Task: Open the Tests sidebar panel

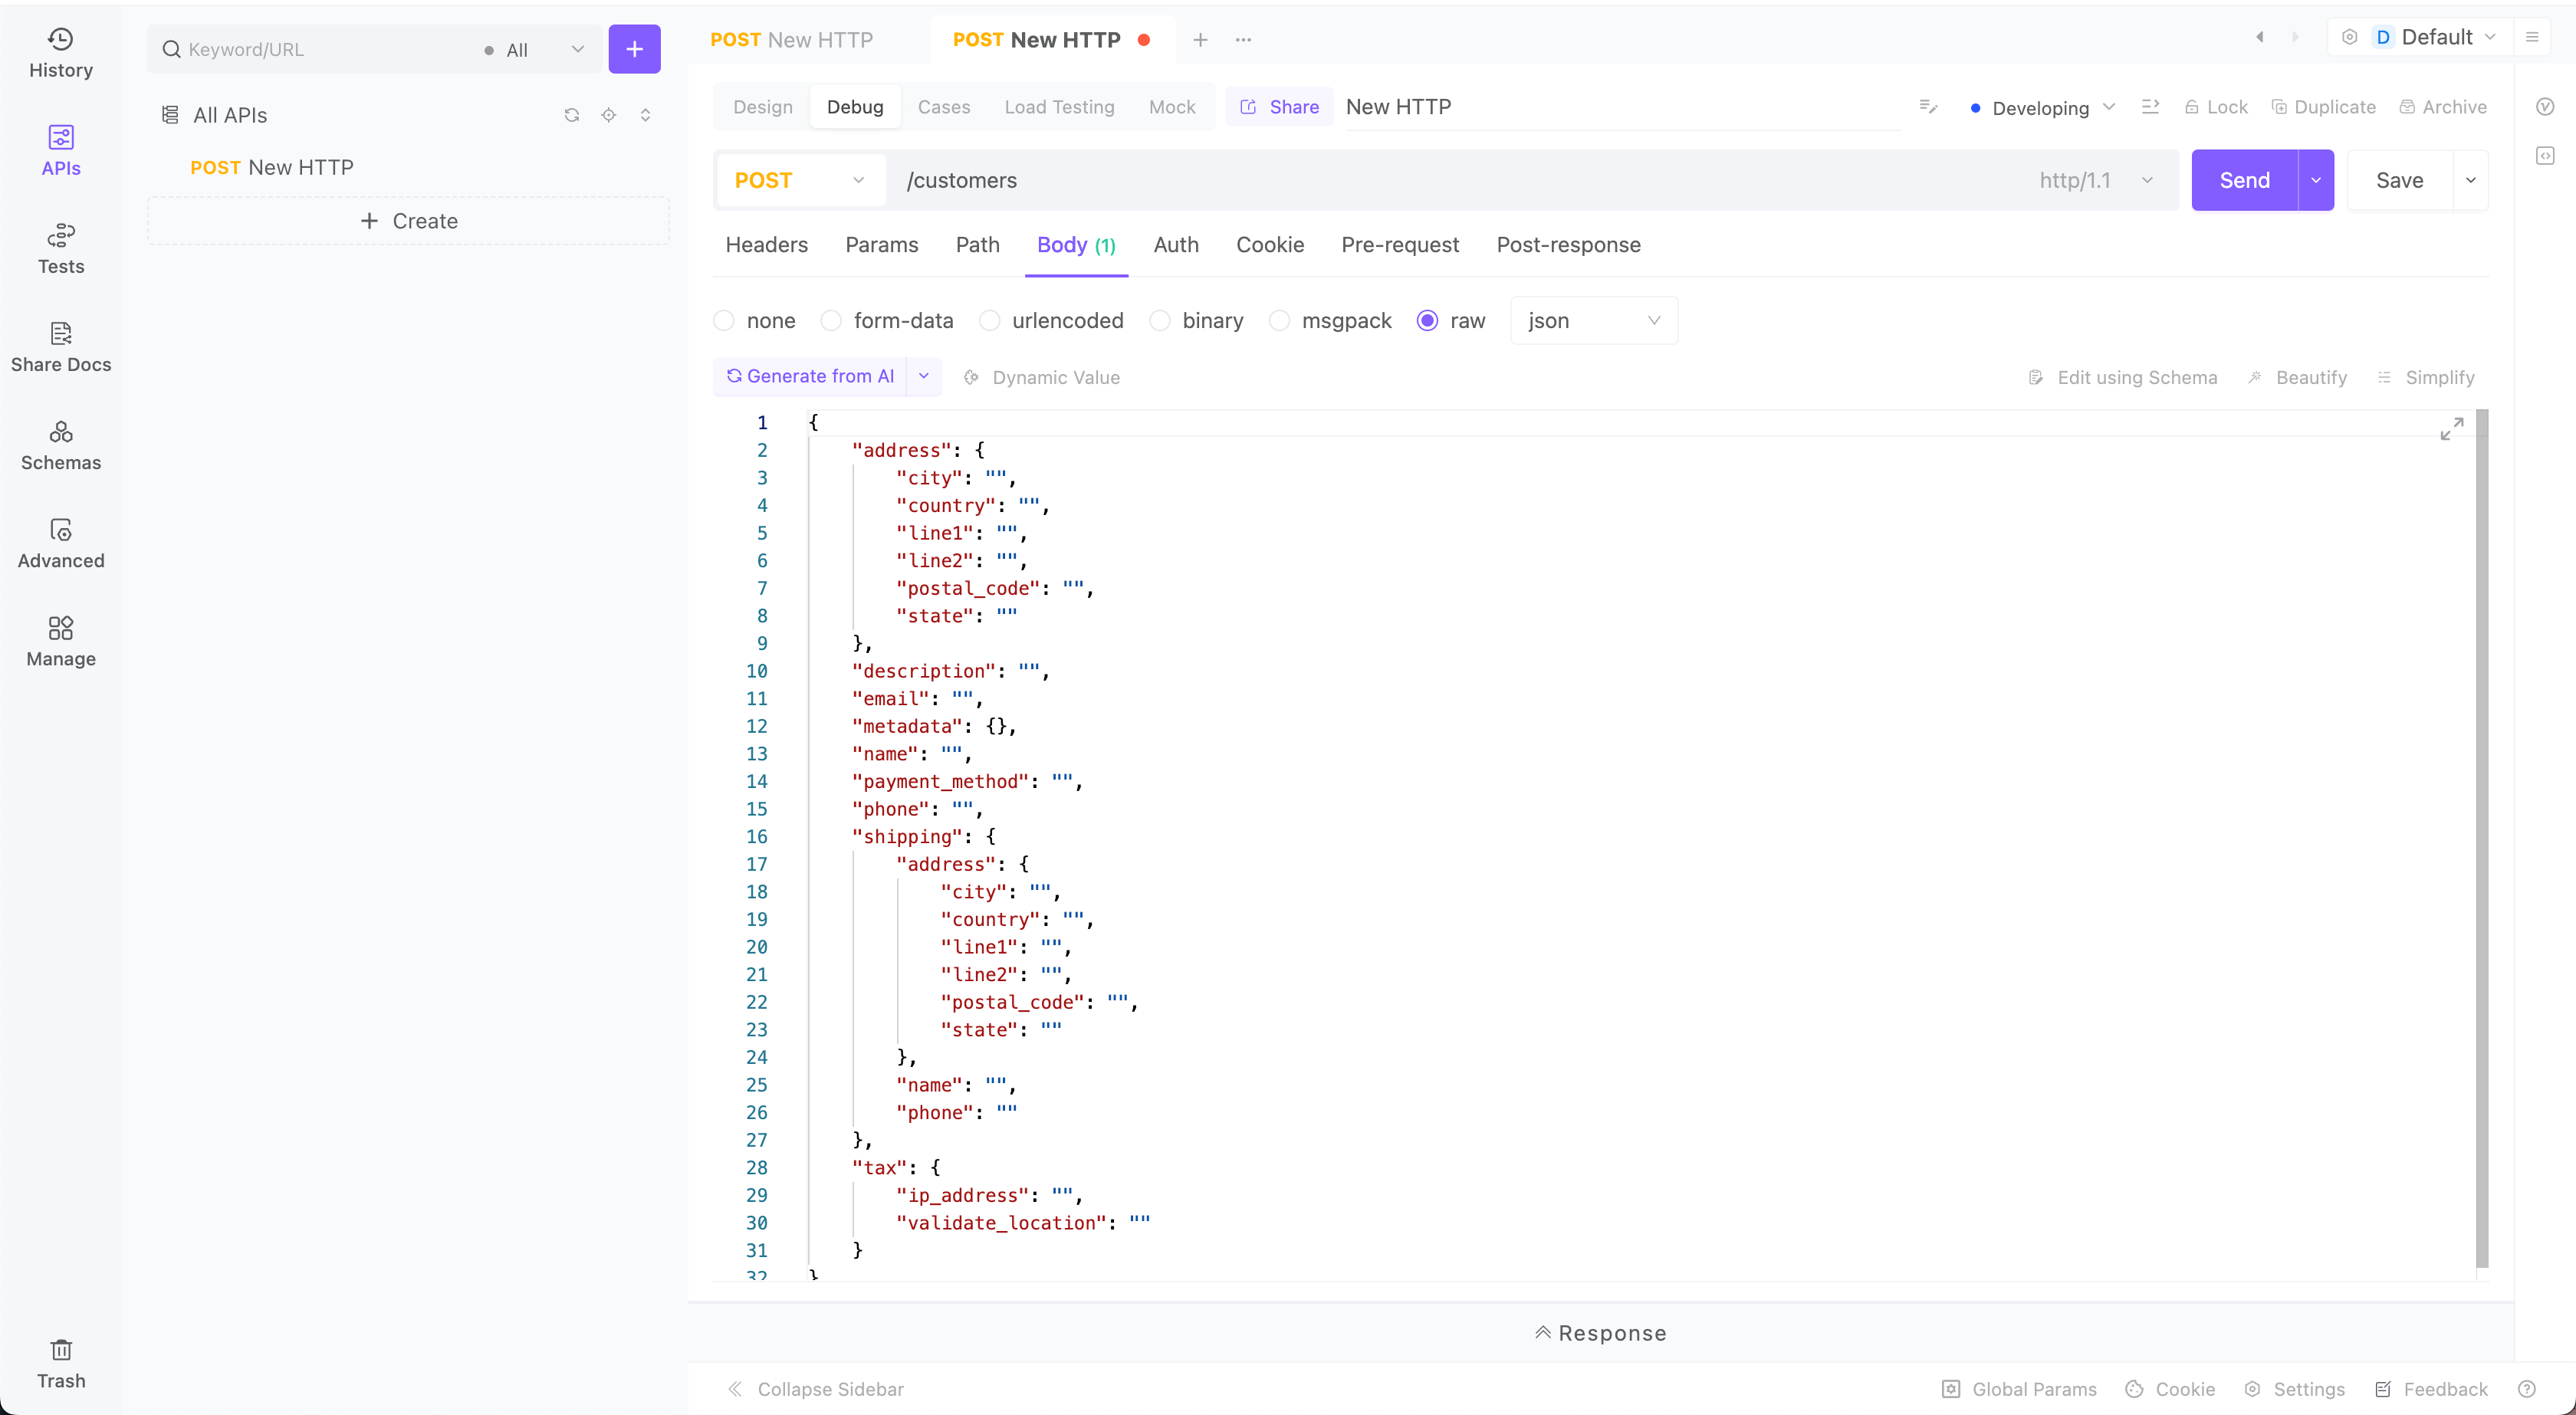Action: coord(61,249)
